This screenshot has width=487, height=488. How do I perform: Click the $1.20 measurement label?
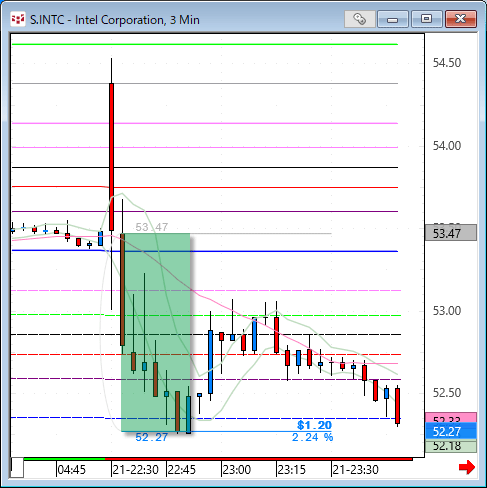click(315, 425)
